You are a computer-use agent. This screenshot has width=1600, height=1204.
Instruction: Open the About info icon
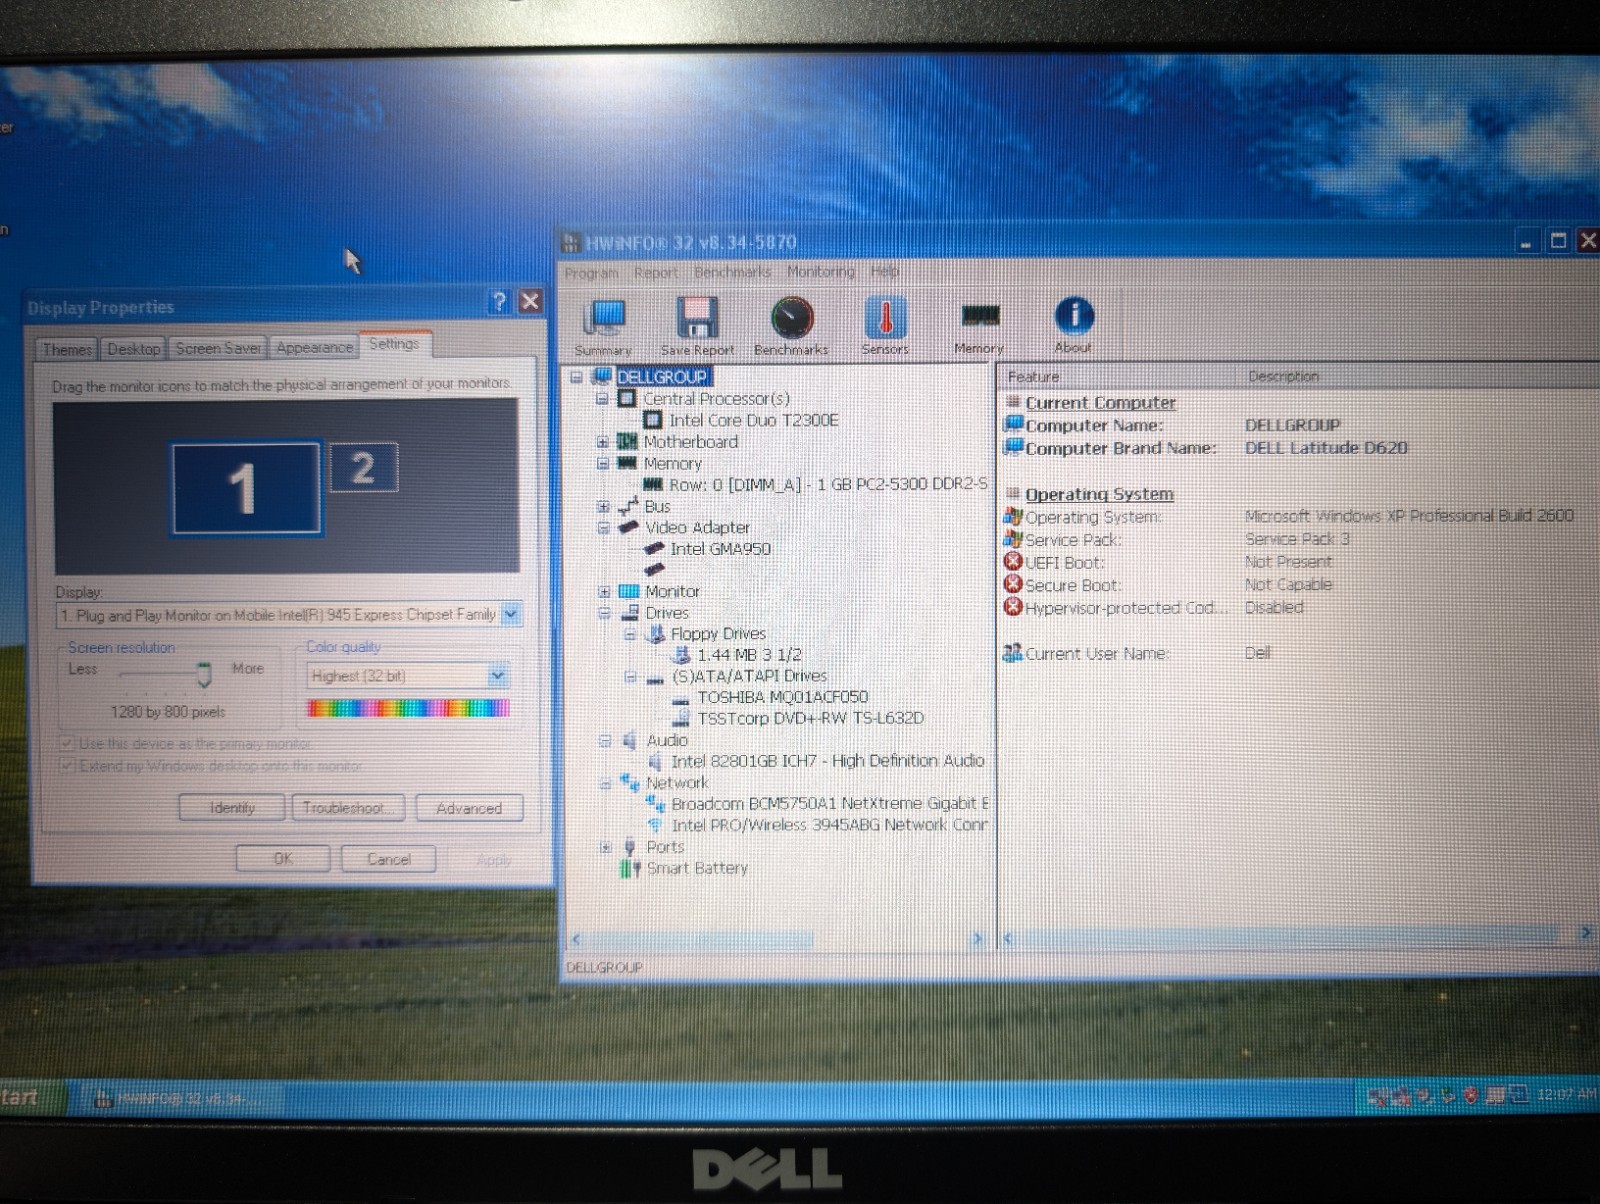point(1073,326)
